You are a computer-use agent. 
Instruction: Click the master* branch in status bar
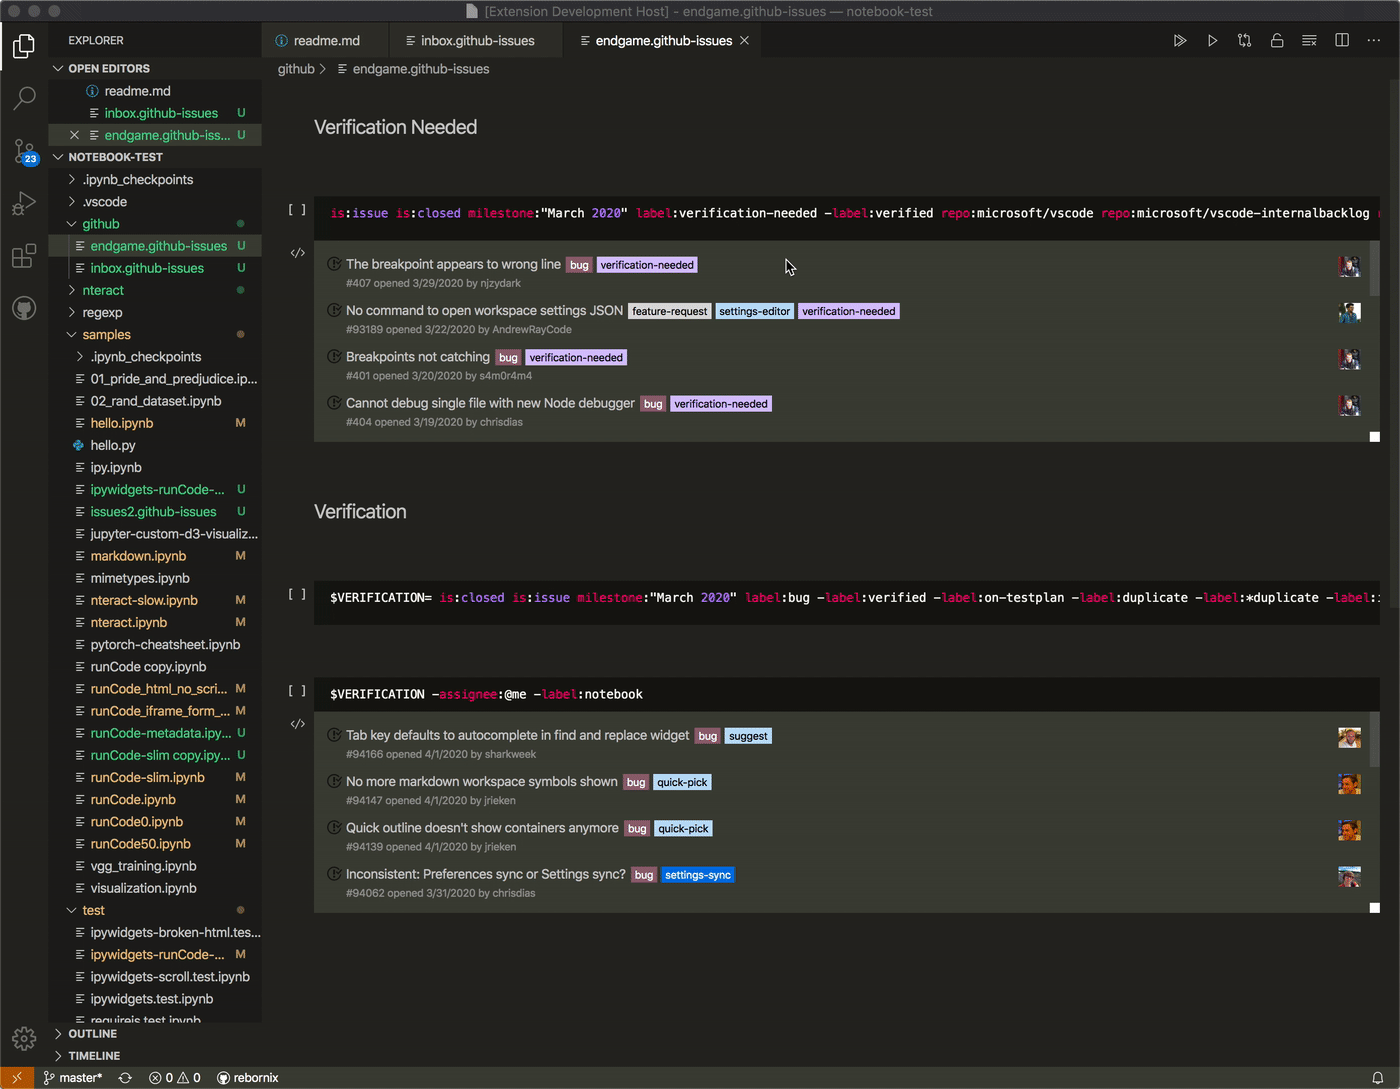click(x=72, y=1078)
